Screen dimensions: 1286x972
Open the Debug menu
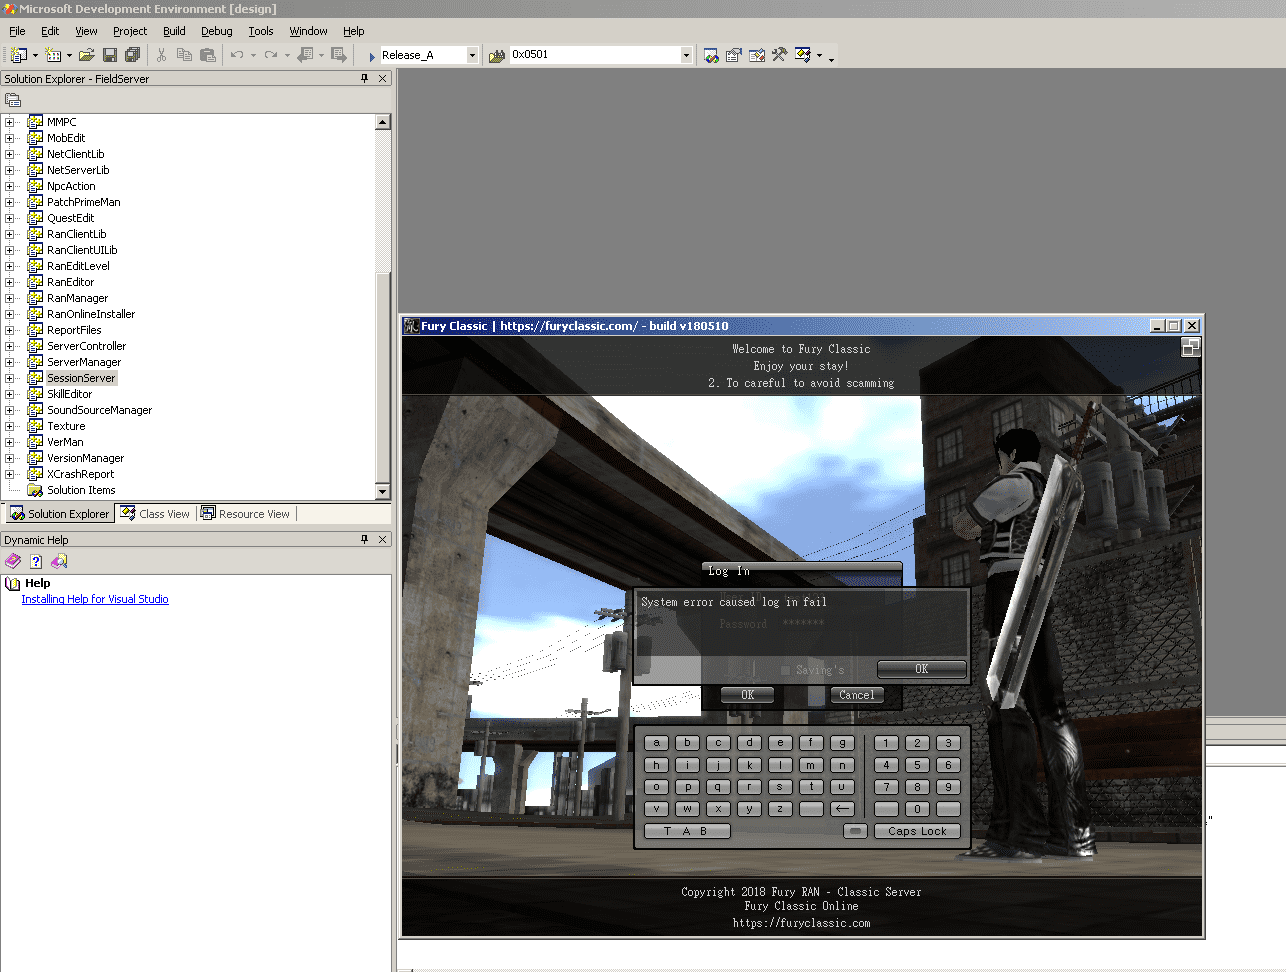click(216, 31)
